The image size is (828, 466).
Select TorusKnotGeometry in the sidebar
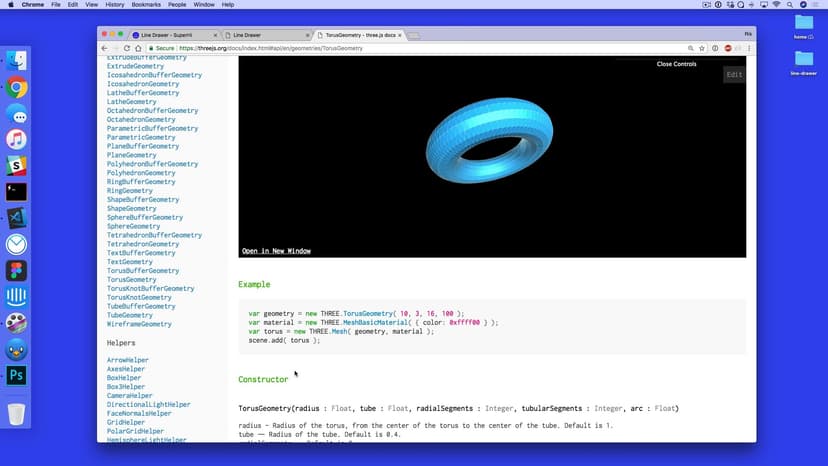139,298
